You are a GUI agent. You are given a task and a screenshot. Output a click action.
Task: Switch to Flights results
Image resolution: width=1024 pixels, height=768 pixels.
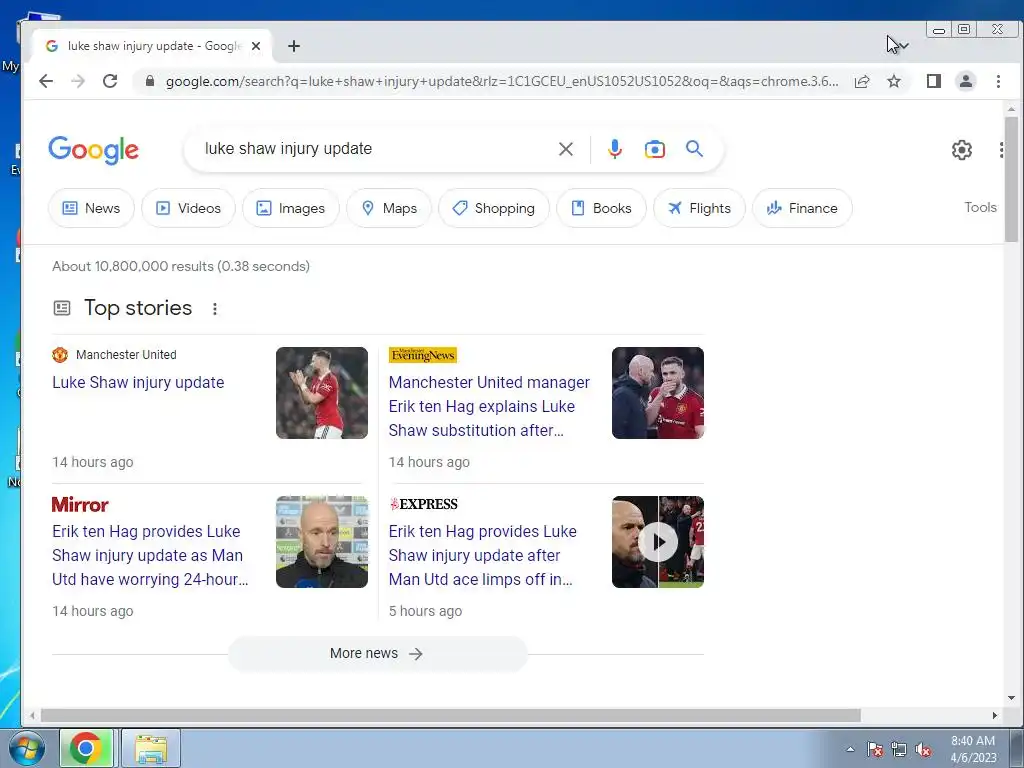[x=699, y=208]
